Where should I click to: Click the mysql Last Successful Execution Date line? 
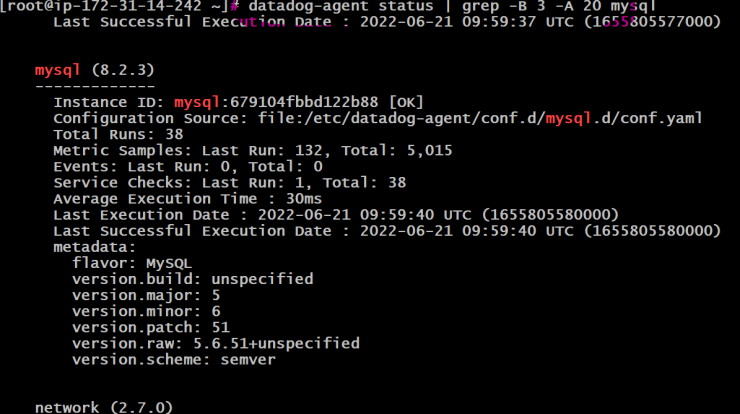pyautogui.click(x=387, y=231)
